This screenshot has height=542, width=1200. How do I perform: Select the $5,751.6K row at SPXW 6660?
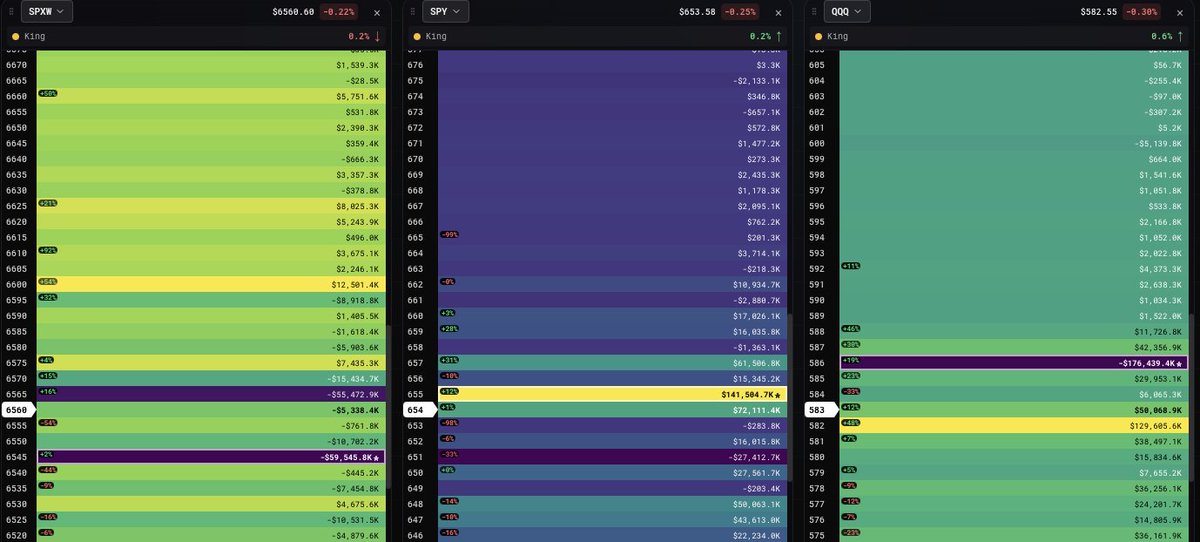(x=210, y=97)
